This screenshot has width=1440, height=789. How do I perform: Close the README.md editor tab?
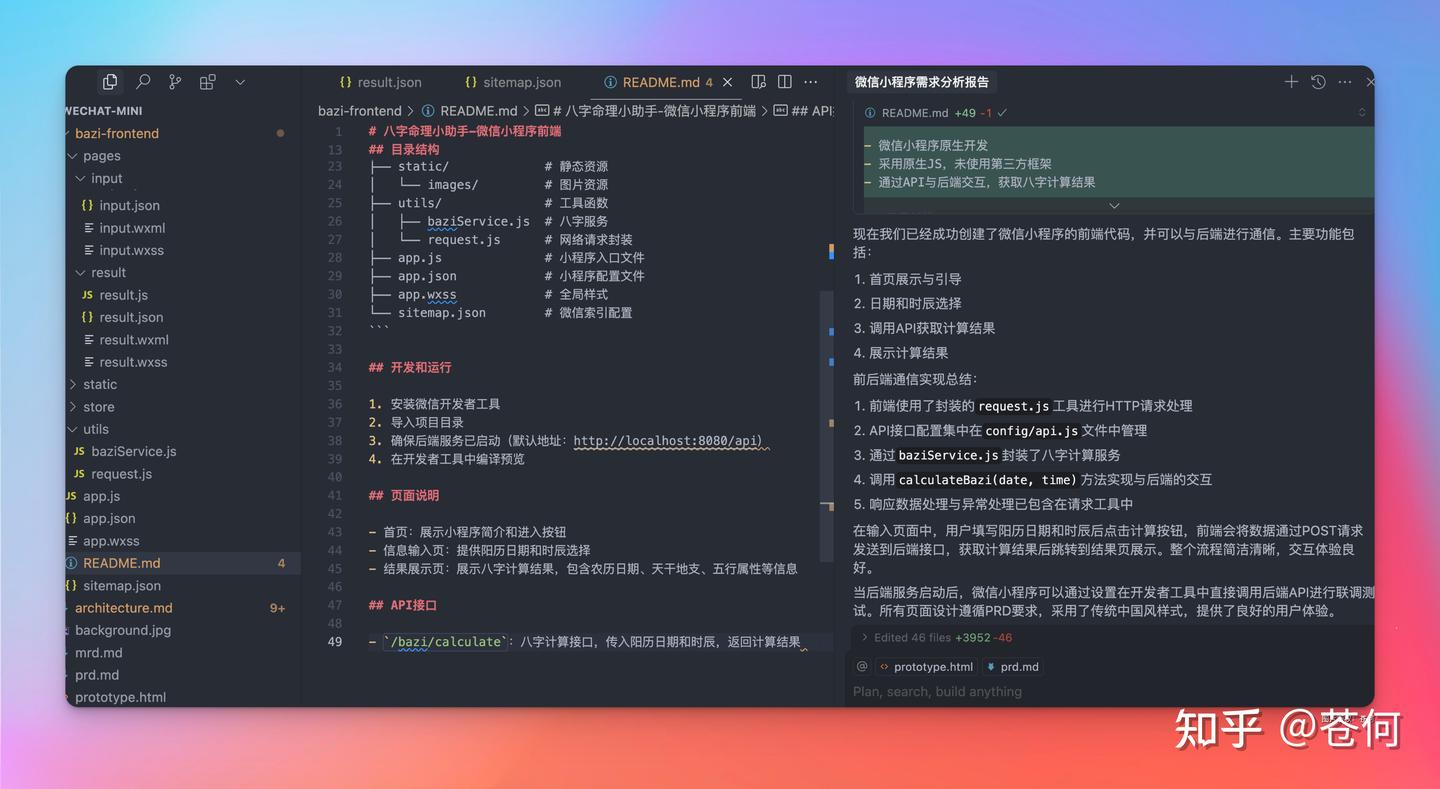pyautogui.click(x=728, y=82)
